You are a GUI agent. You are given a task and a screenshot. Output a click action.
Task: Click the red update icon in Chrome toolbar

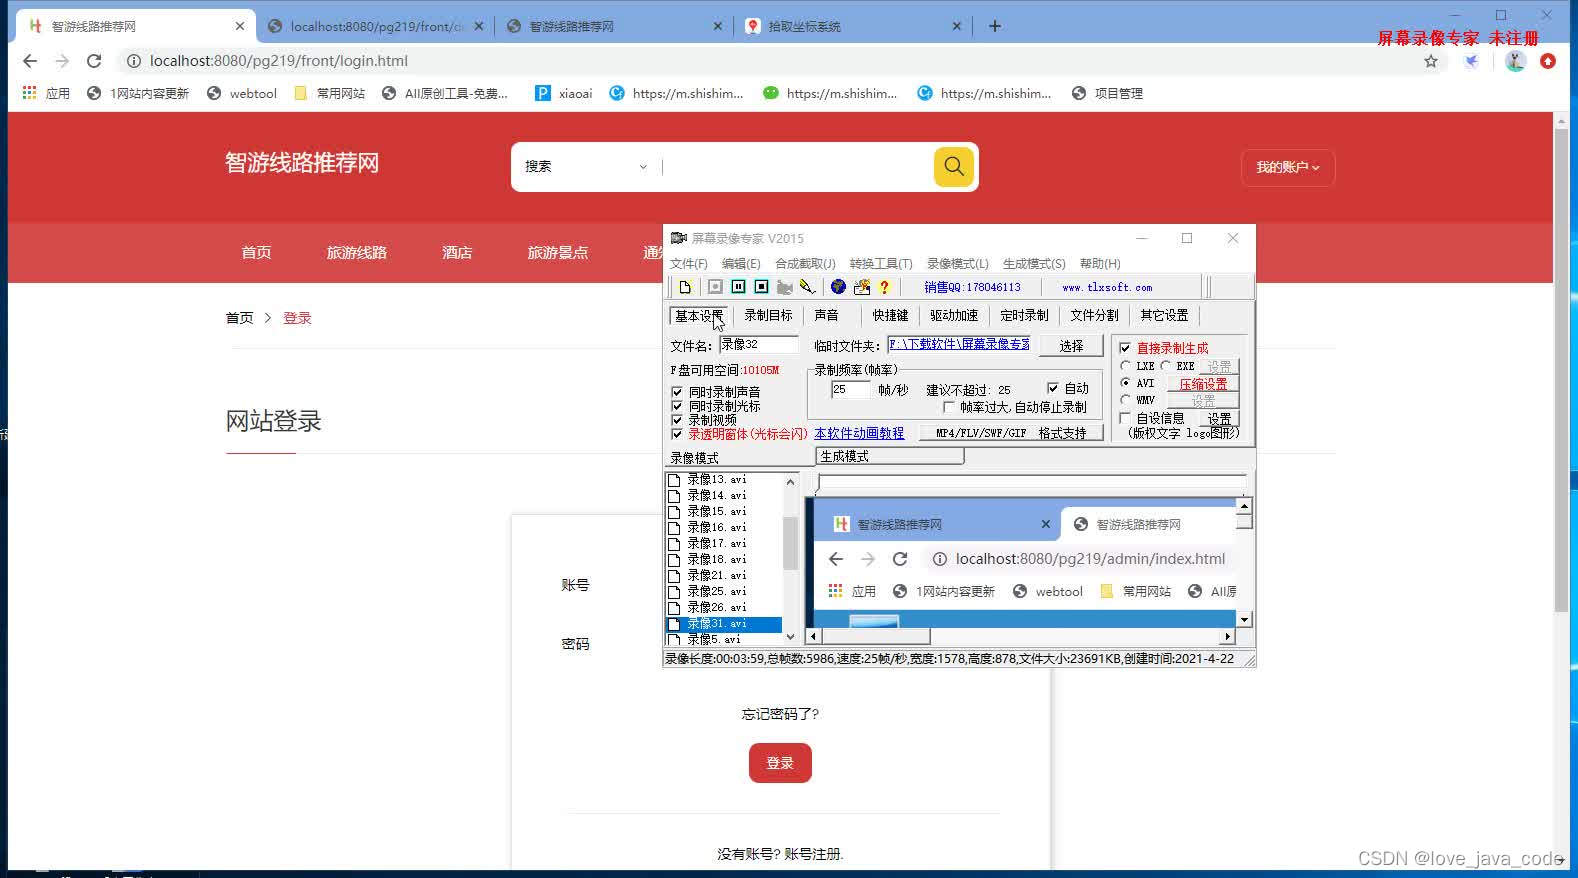[x=1548, y=61]
